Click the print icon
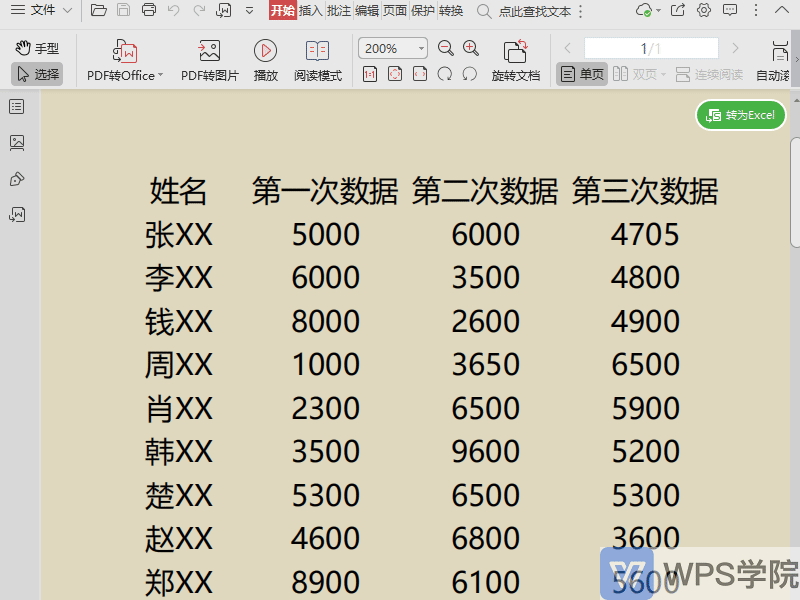Screen dimensions: 800x600 pos(149,11)
